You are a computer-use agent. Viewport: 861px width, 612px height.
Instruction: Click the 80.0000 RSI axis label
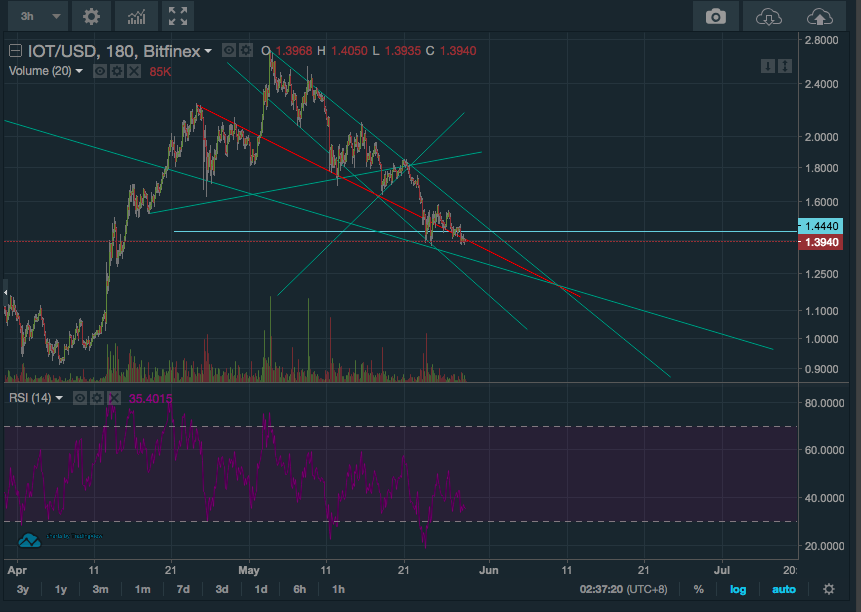(824, 403)
